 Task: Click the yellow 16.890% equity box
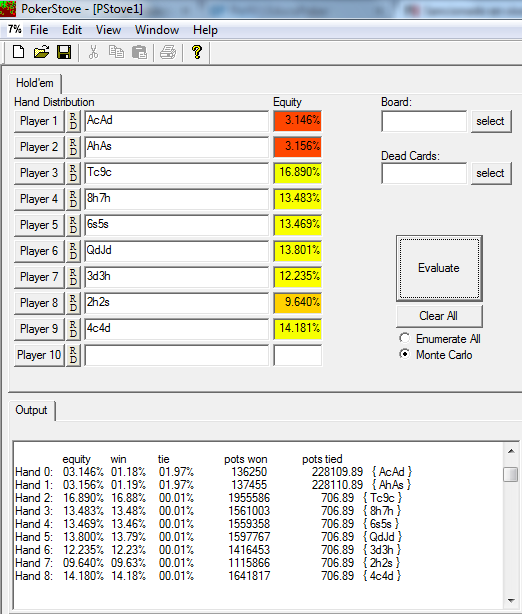[x=298, y=173]
